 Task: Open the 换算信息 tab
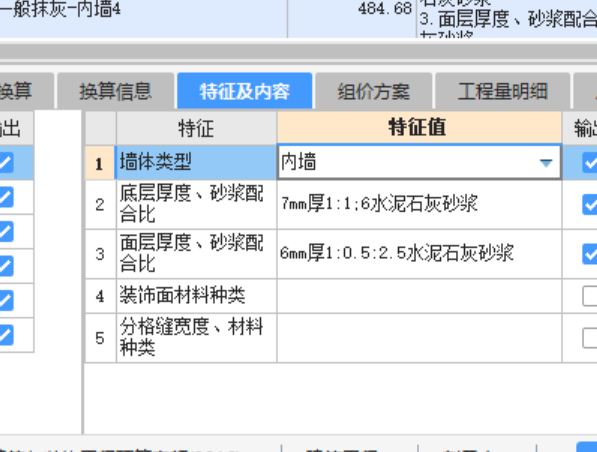pos(115,91)
